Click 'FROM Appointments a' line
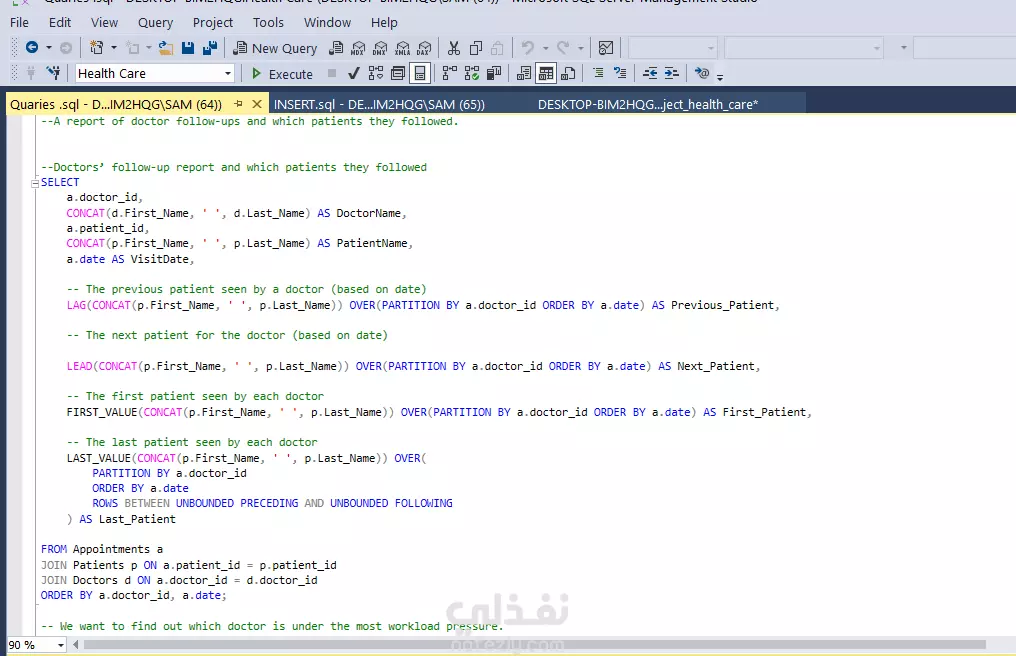Image resolution: width=1016 pixels, height=656 pixels. pyautogui.click(x=102, y=550)
